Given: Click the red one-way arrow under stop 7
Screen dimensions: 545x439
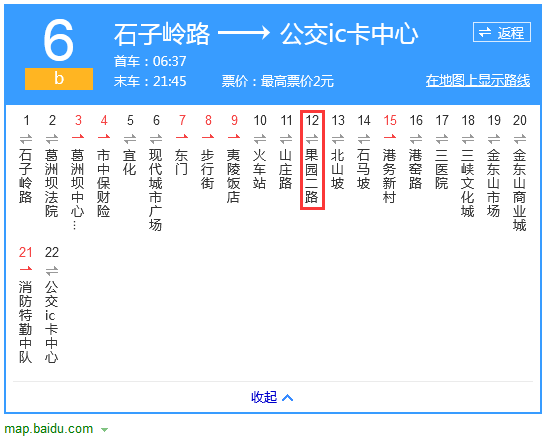Looking at the screenshot, I should [182, 137].
